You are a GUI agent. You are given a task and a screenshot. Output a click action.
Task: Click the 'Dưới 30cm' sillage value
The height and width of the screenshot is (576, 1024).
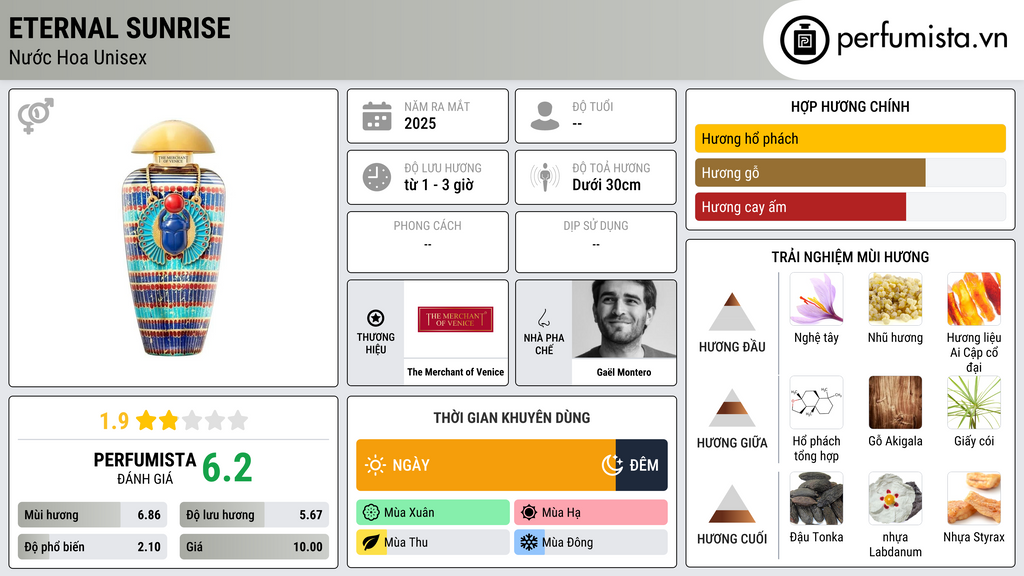coord(607,185)
